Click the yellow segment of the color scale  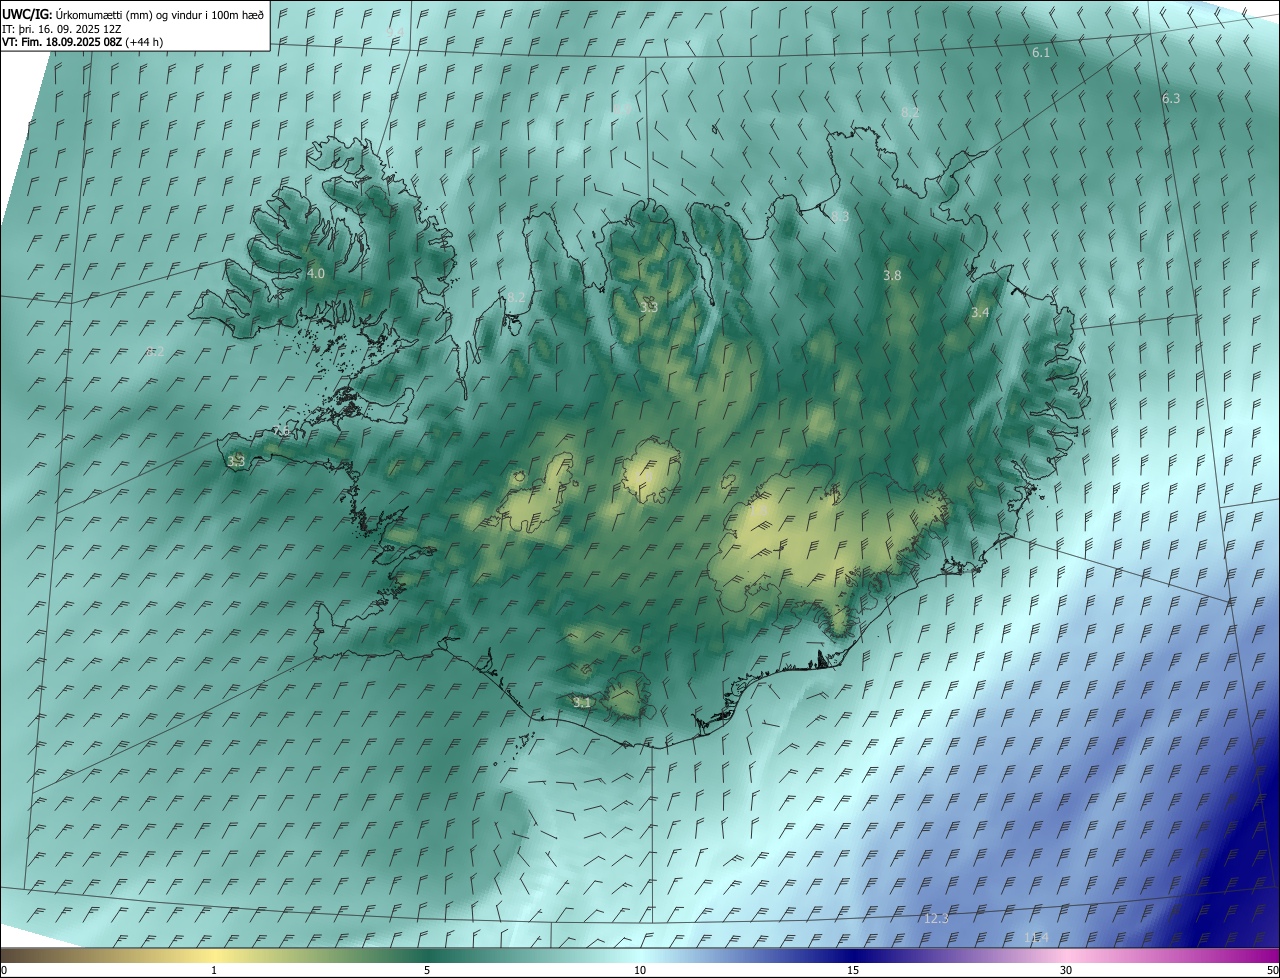(x=214, y=955)
